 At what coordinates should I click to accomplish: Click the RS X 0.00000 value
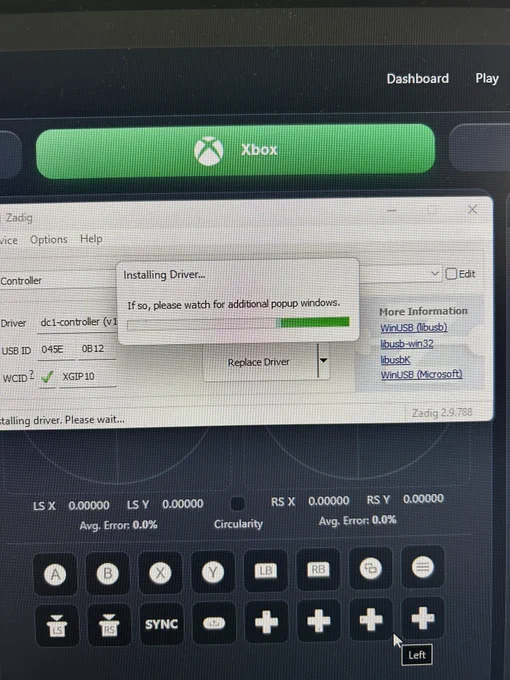tap(329, 501)
